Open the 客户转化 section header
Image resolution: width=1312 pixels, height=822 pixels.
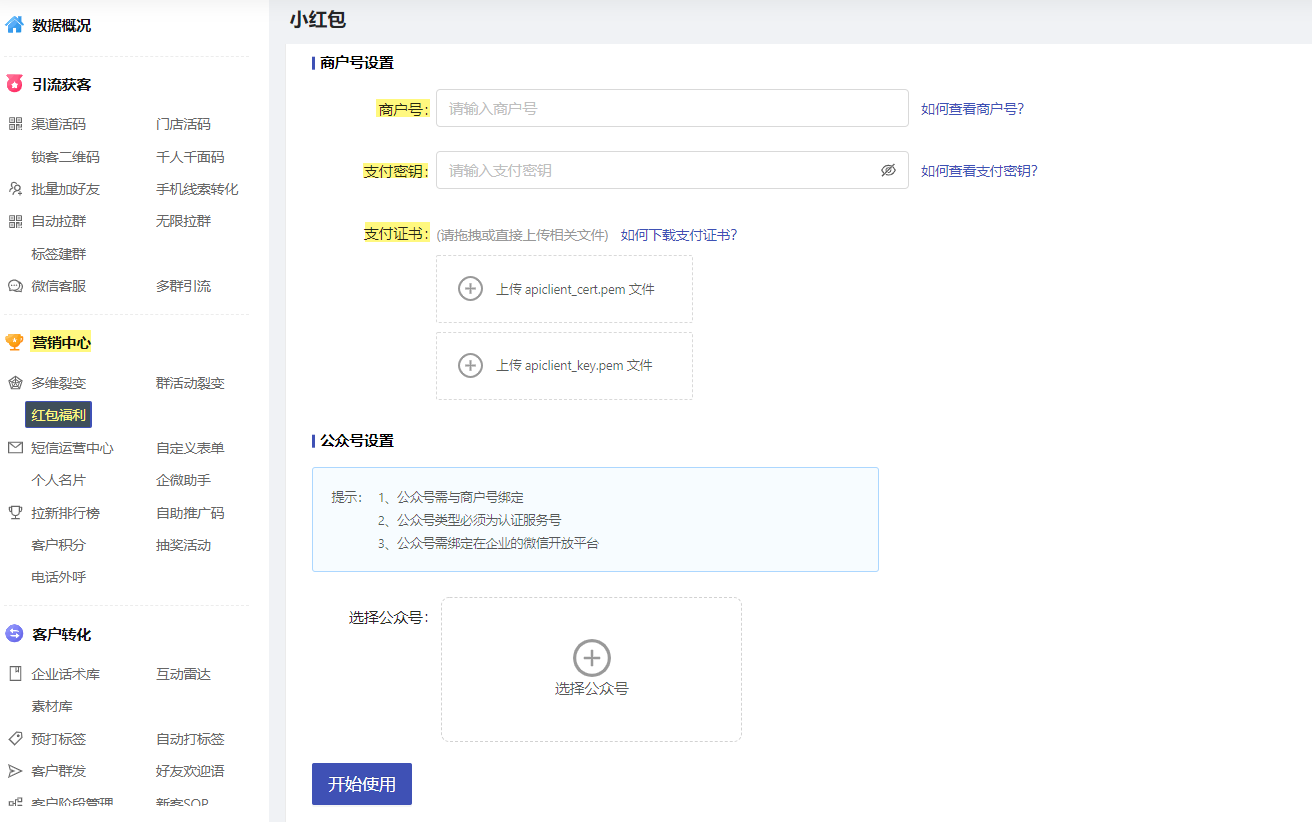coord(61,634)
